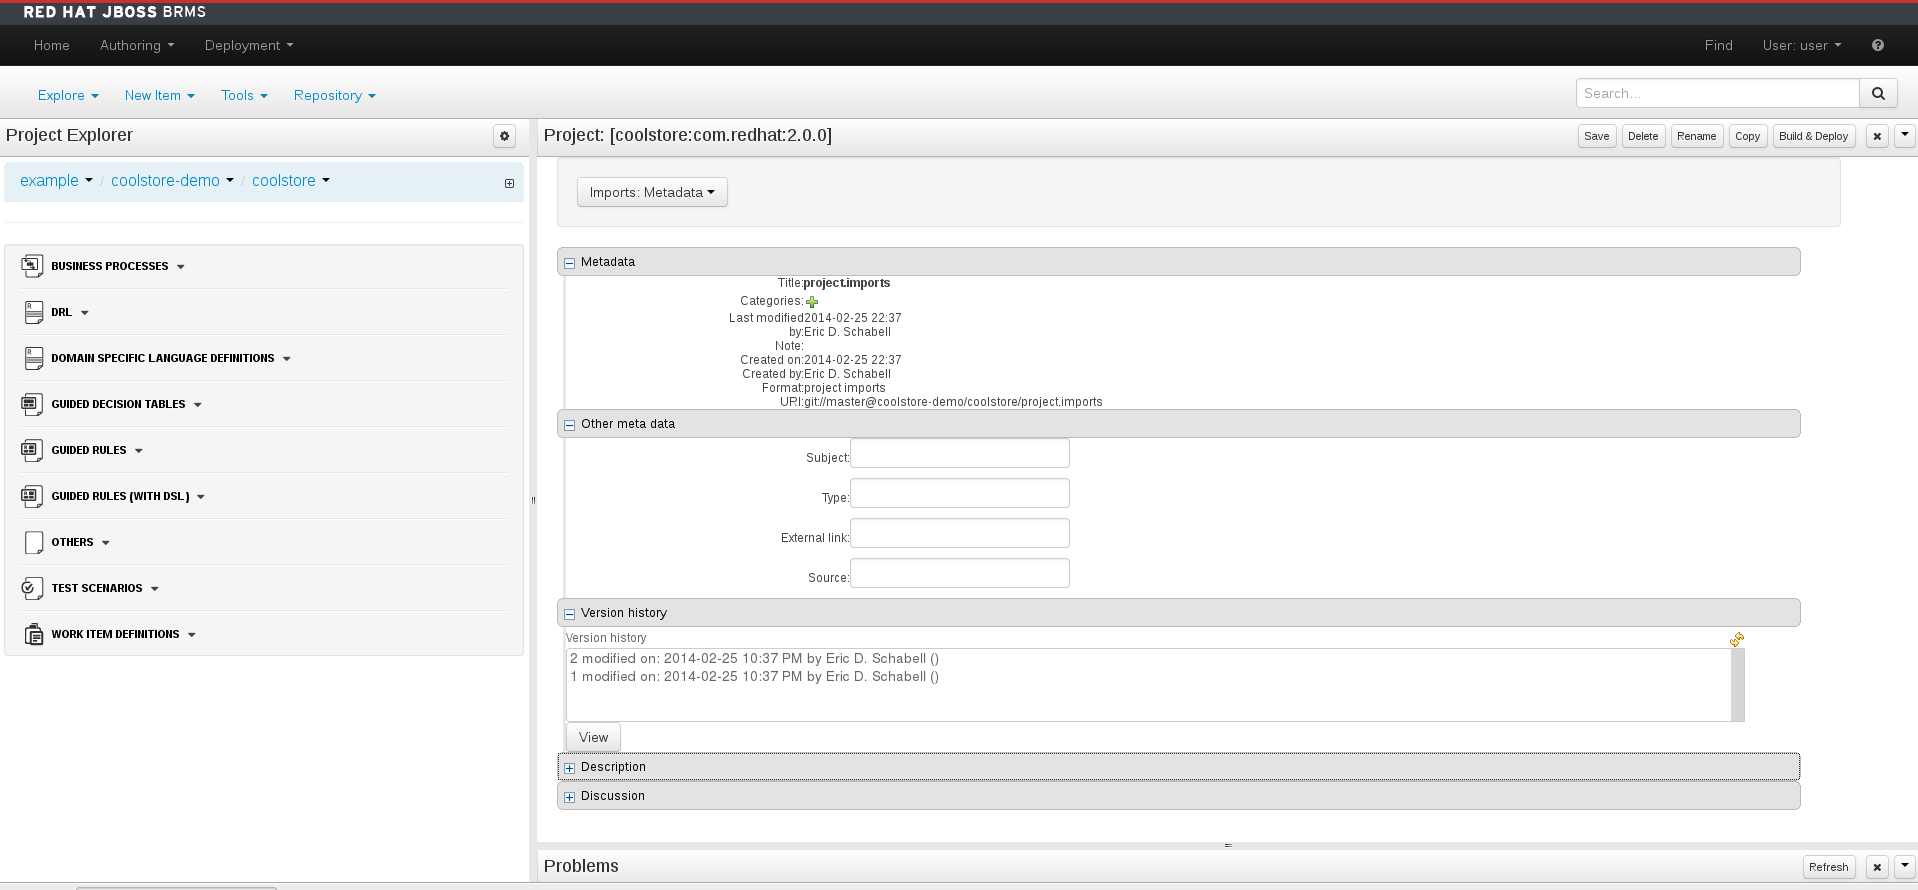Image resolution: width=1918 pixels, height=890 pixels.
Task: Click the View version button
Action: pos(593,737)
